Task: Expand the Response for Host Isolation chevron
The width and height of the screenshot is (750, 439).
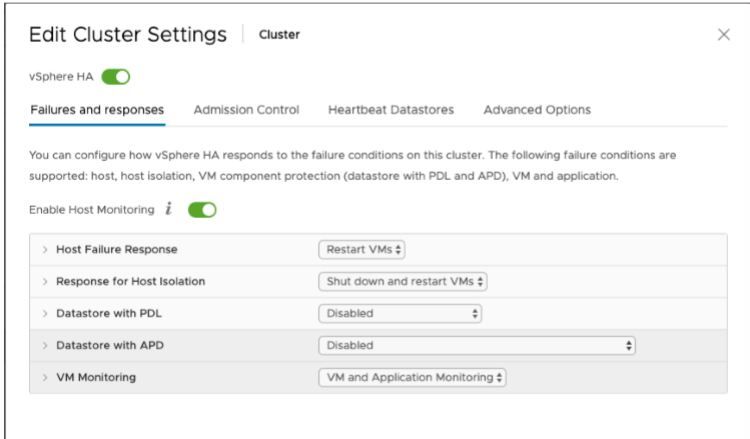Action: tap(45, 281)
